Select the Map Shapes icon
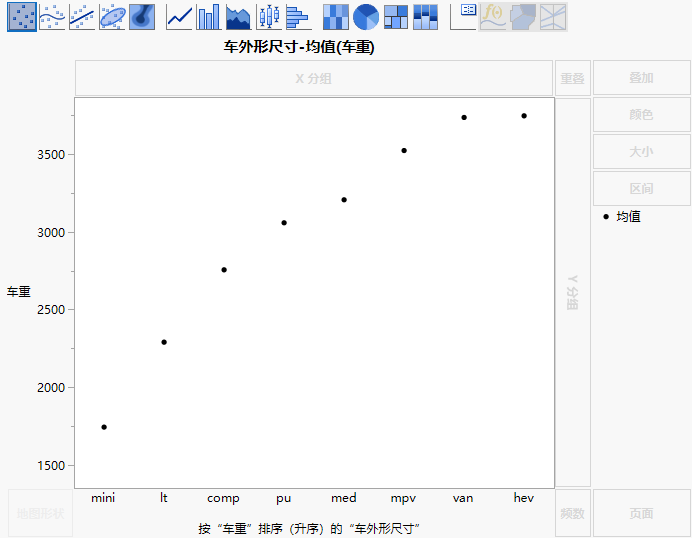Screen dimensions: 692x538 [523, 17]
